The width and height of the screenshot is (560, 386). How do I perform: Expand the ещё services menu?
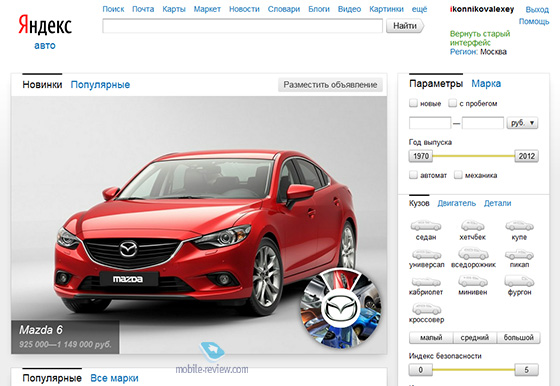(419, 9)
